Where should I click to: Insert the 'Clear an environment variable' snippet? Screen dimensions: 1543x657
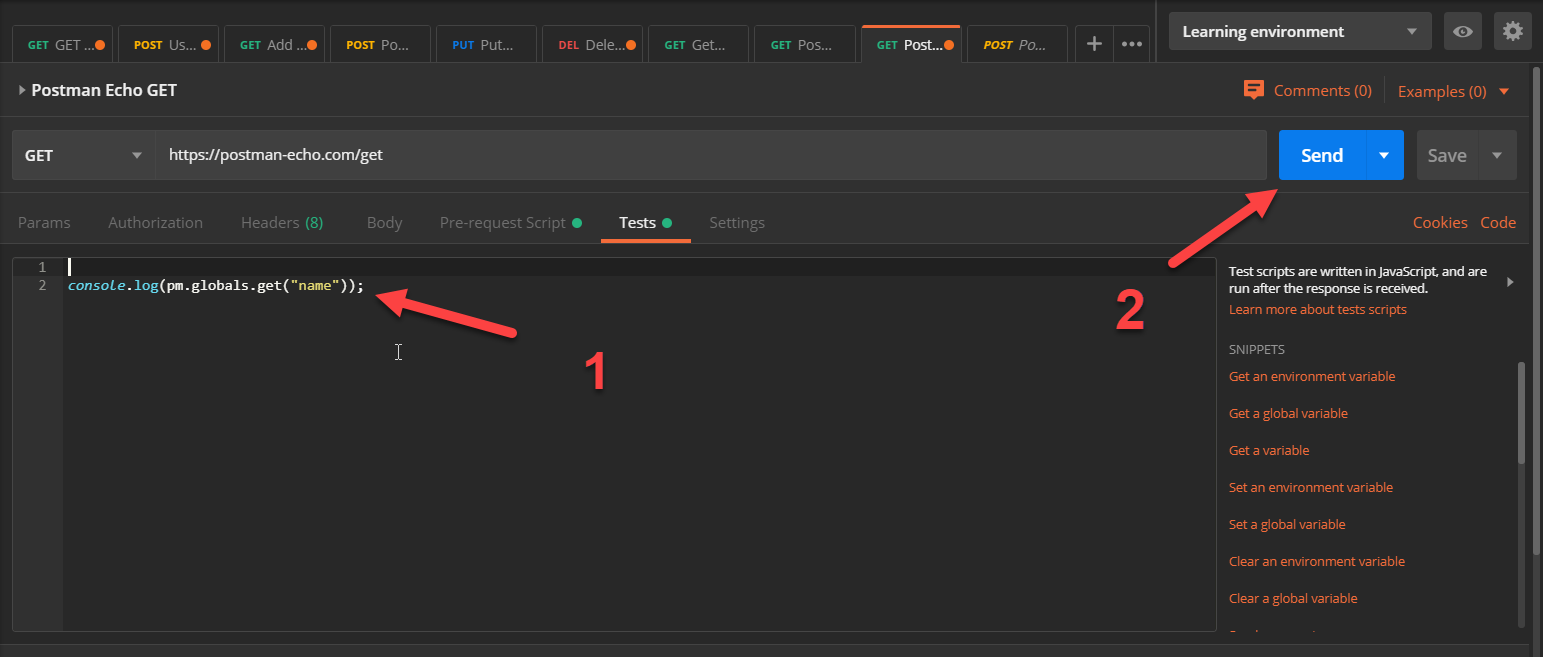[x=1317, y=562]
